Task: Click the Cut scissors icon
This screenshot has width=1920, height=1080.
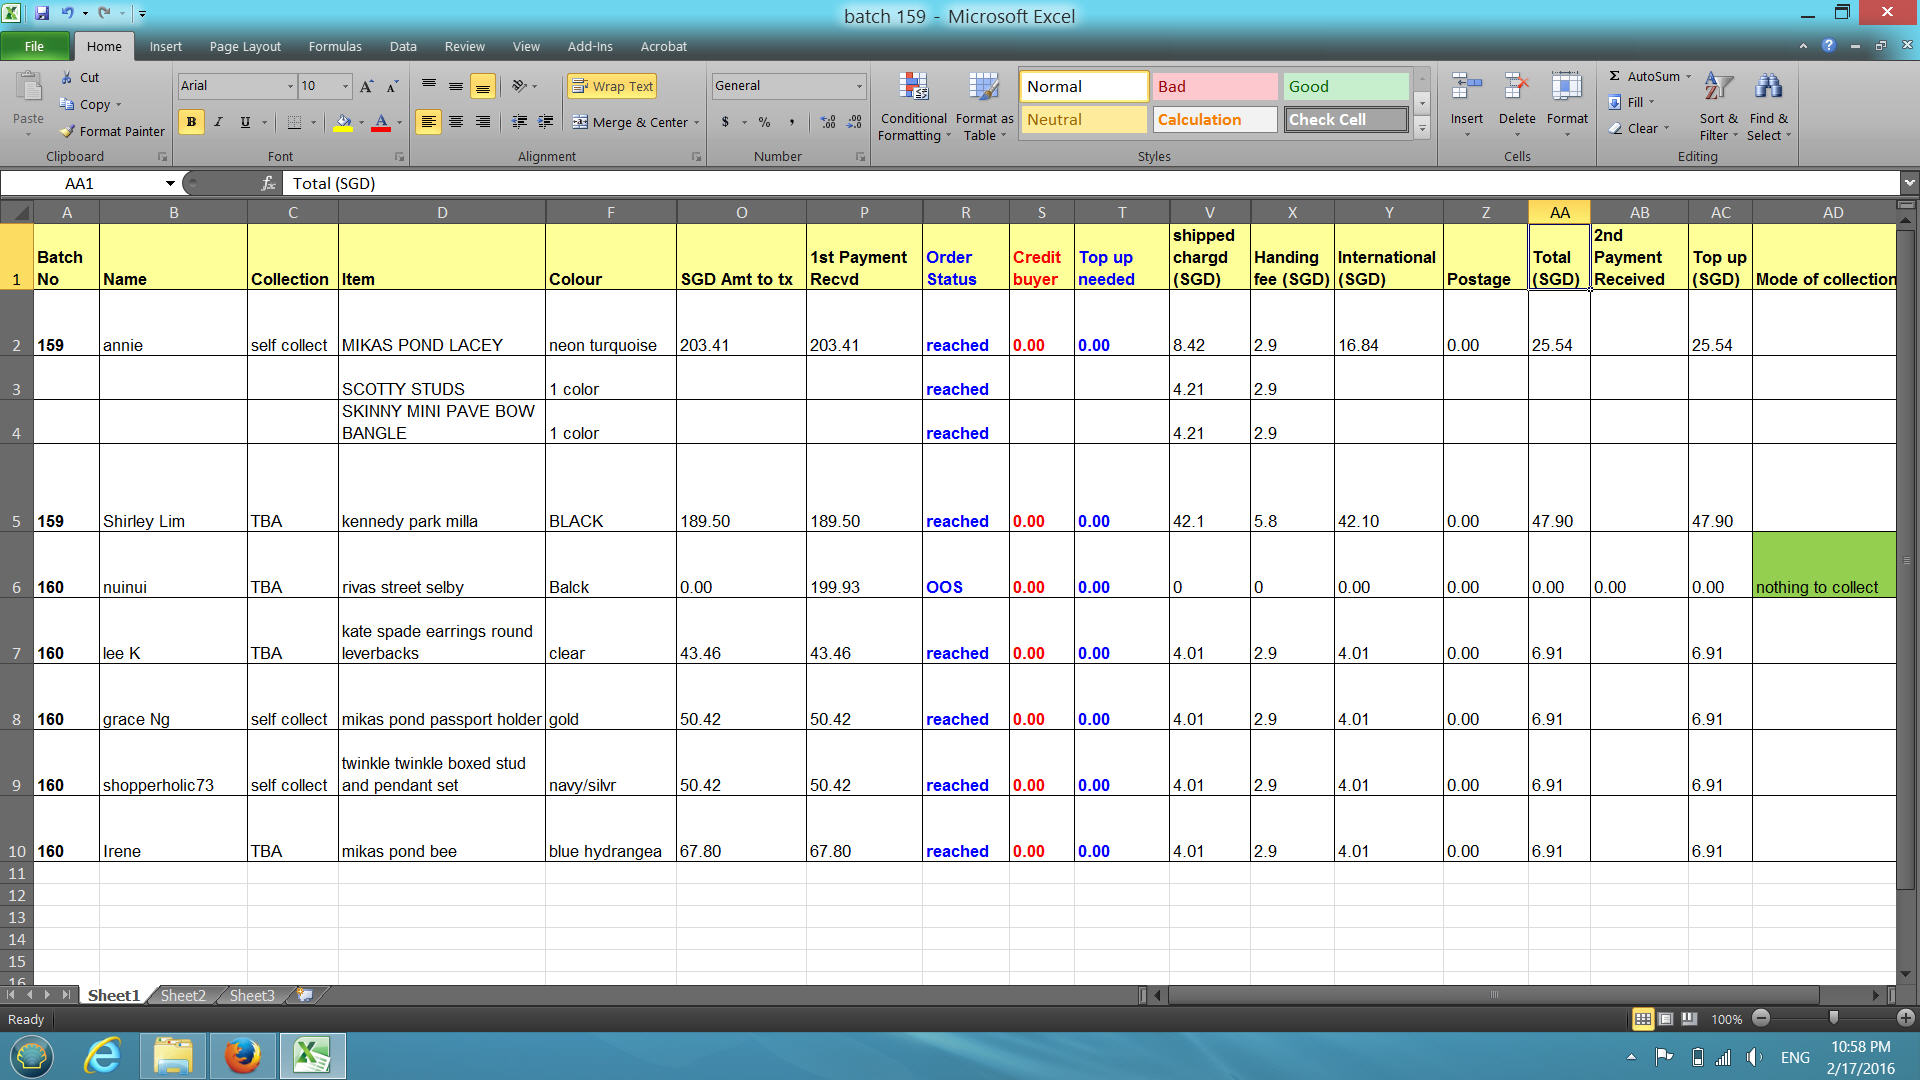Action: (66, 77)
